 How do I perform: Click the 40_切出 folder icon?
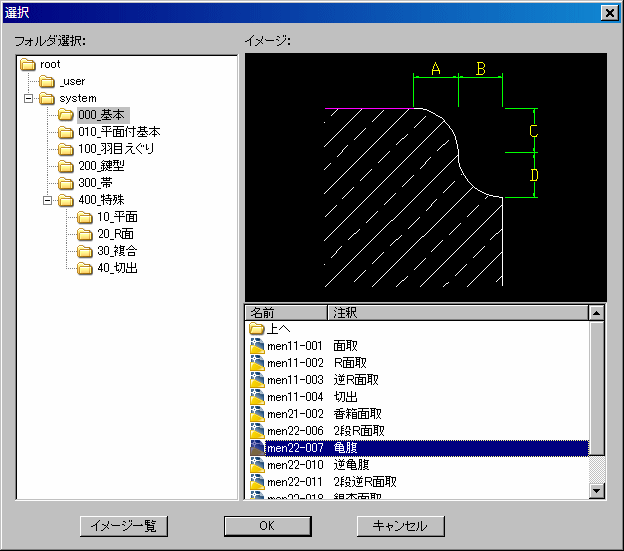click(85, 269)
